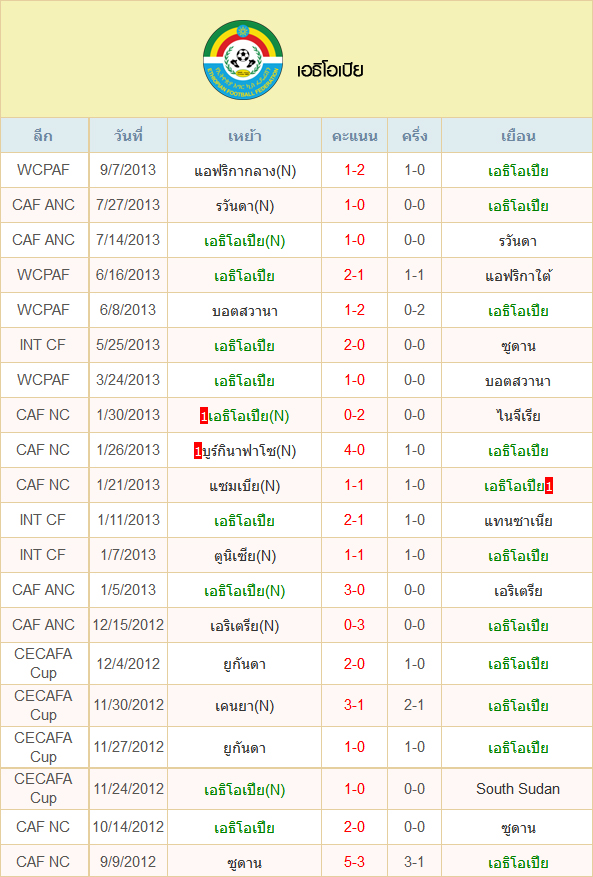Click score 1-2 for 9/7/2013 match
Screen dimensions: 593x877
355,170
